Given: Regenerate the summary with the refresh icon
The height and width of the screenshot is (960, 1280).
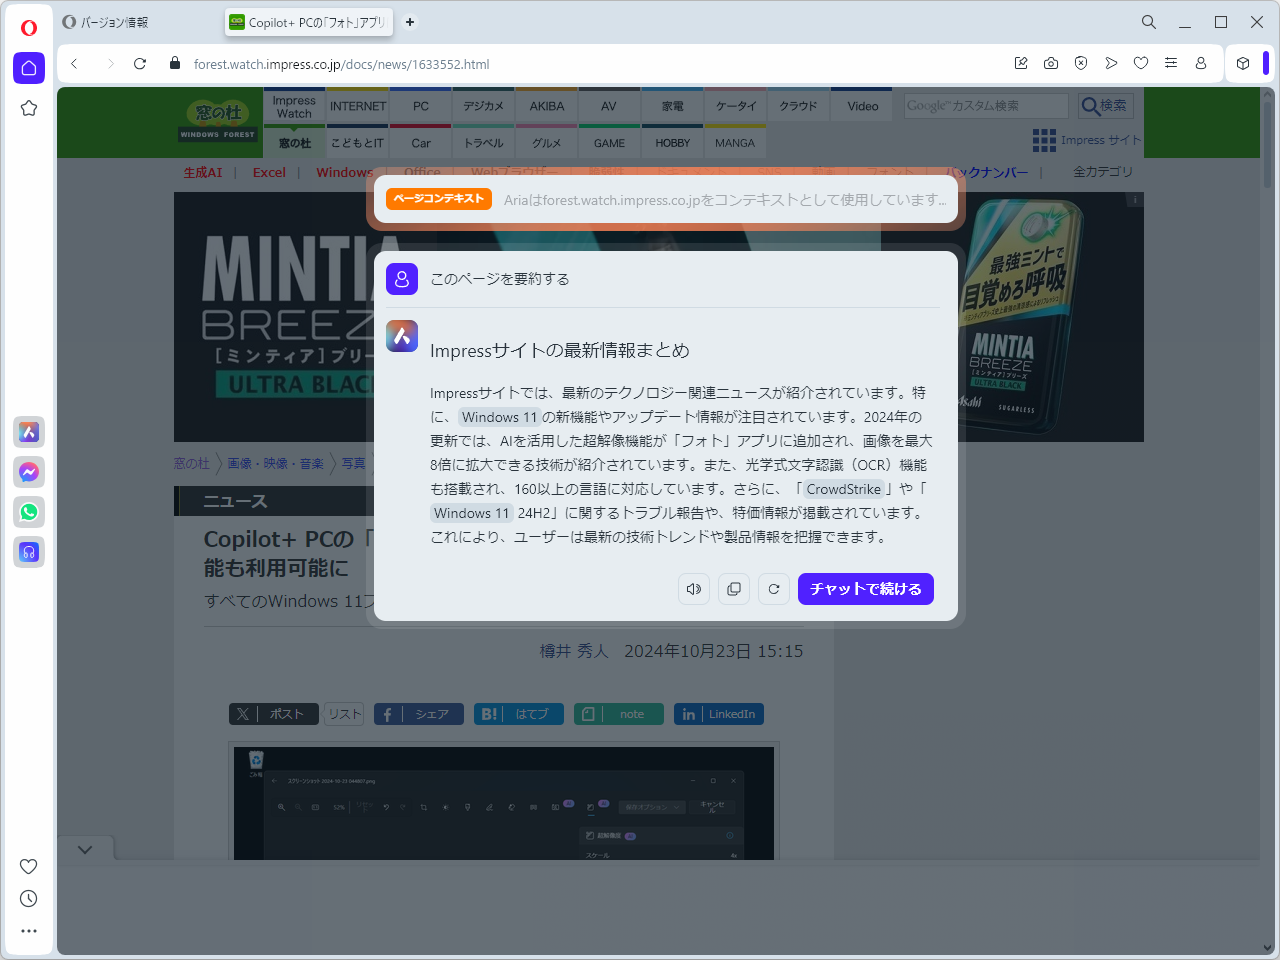Looking at the screenshot, I should coord(774,589).
